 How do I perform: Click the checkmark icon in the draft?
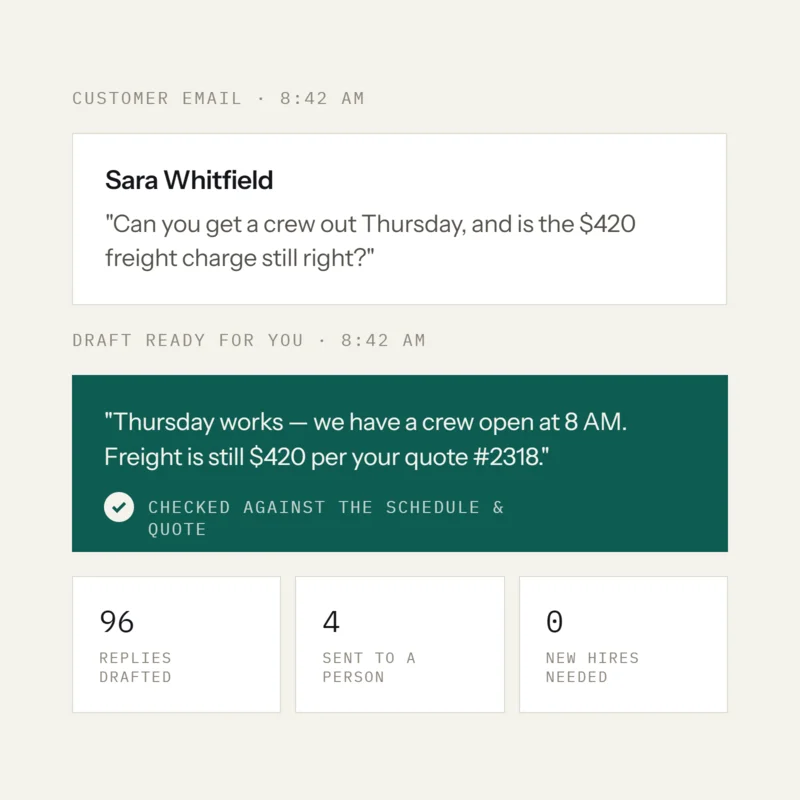pyautogui.click(x=119, y=507)
